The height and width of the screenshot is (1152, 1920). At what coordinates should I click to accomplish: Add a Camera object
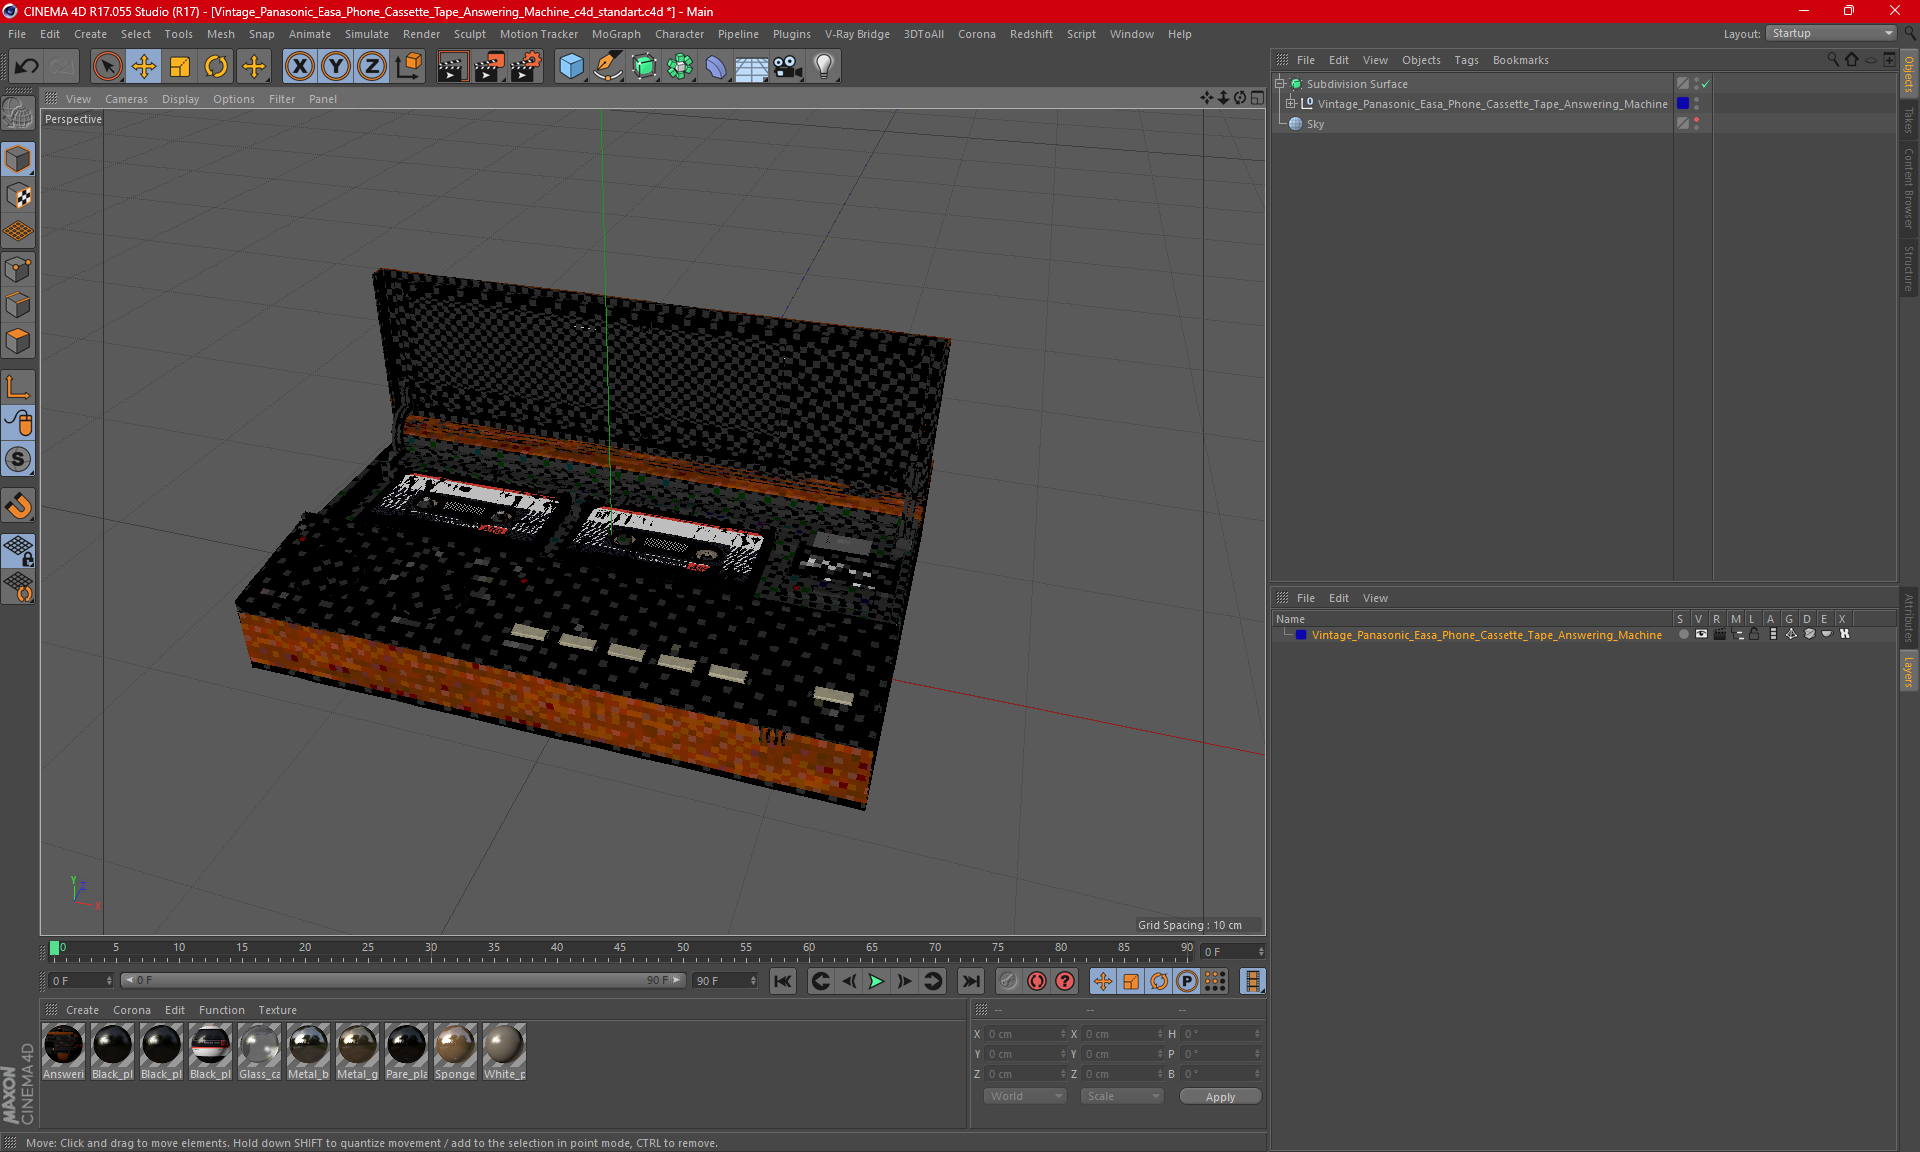[x=788, y=67]
